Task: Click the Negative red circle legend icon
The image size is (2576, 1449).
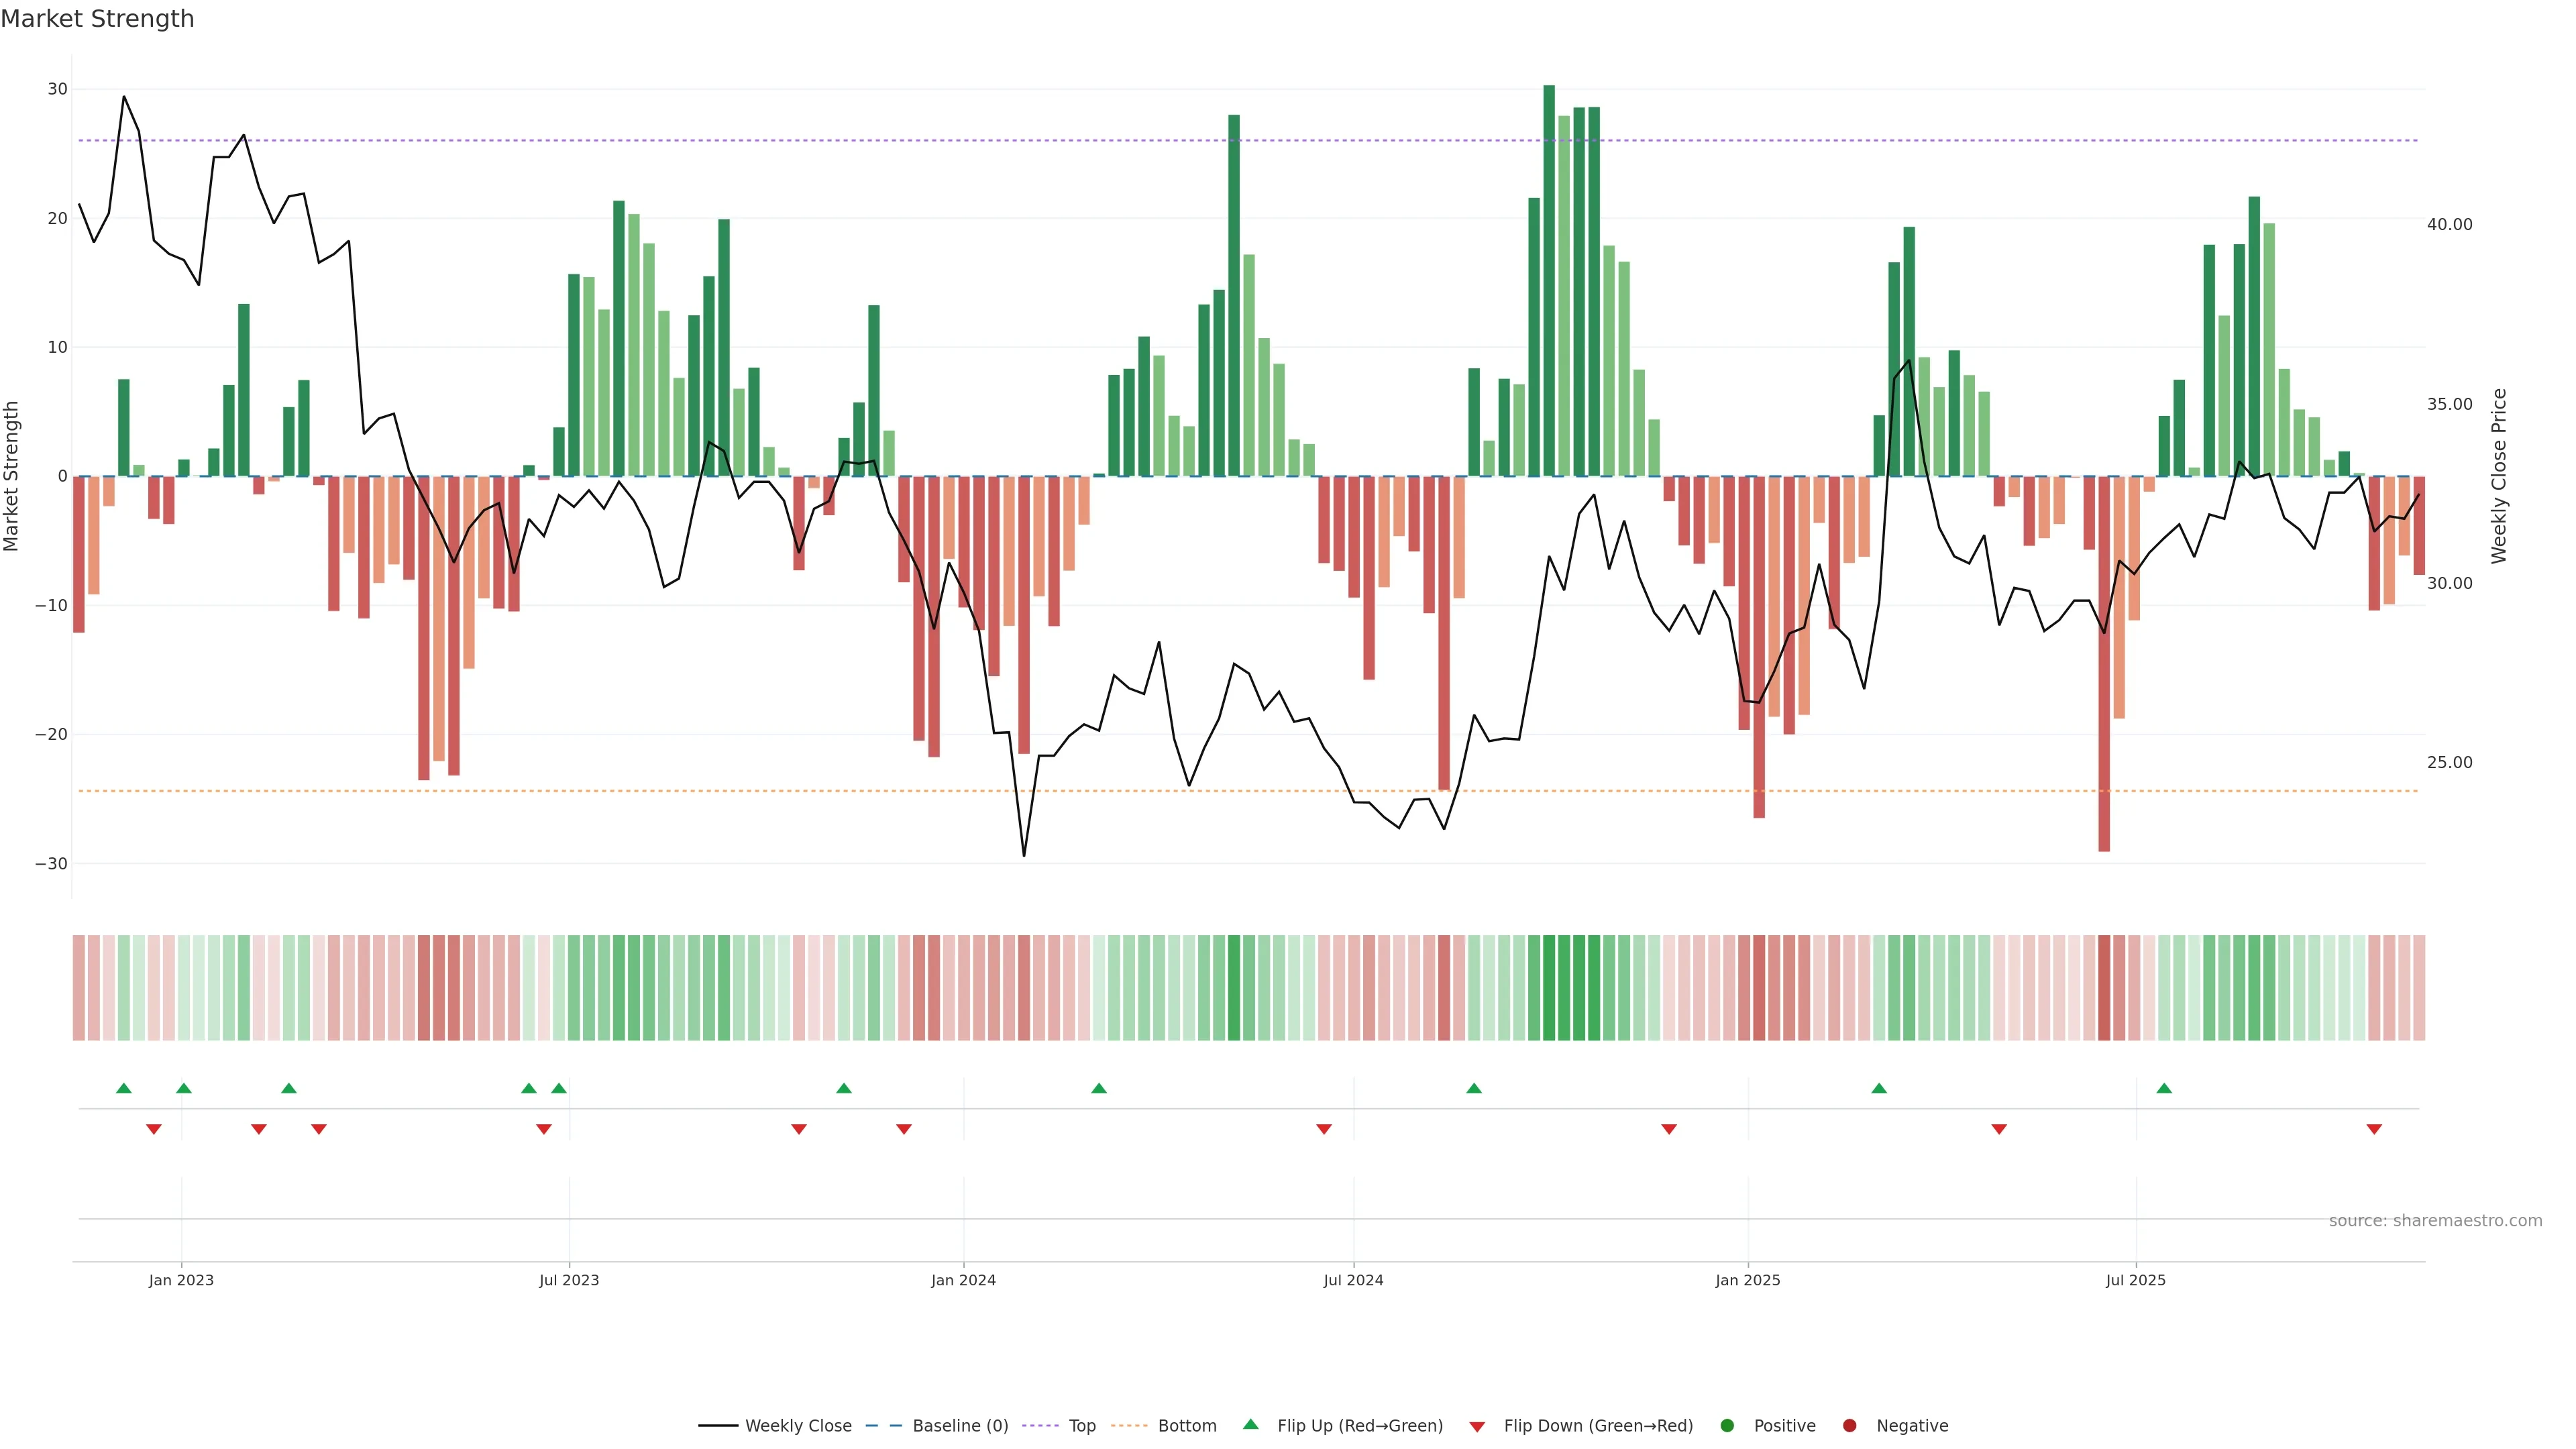Action: point(1849,1426)
